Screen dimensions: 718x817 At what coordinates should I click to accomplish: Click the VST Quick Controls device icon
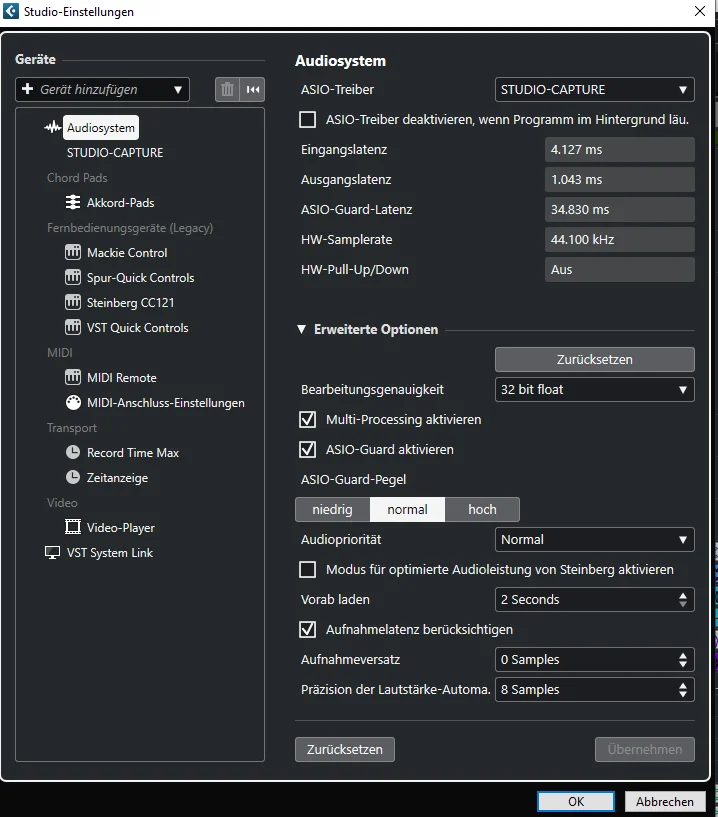coord(73,327)
